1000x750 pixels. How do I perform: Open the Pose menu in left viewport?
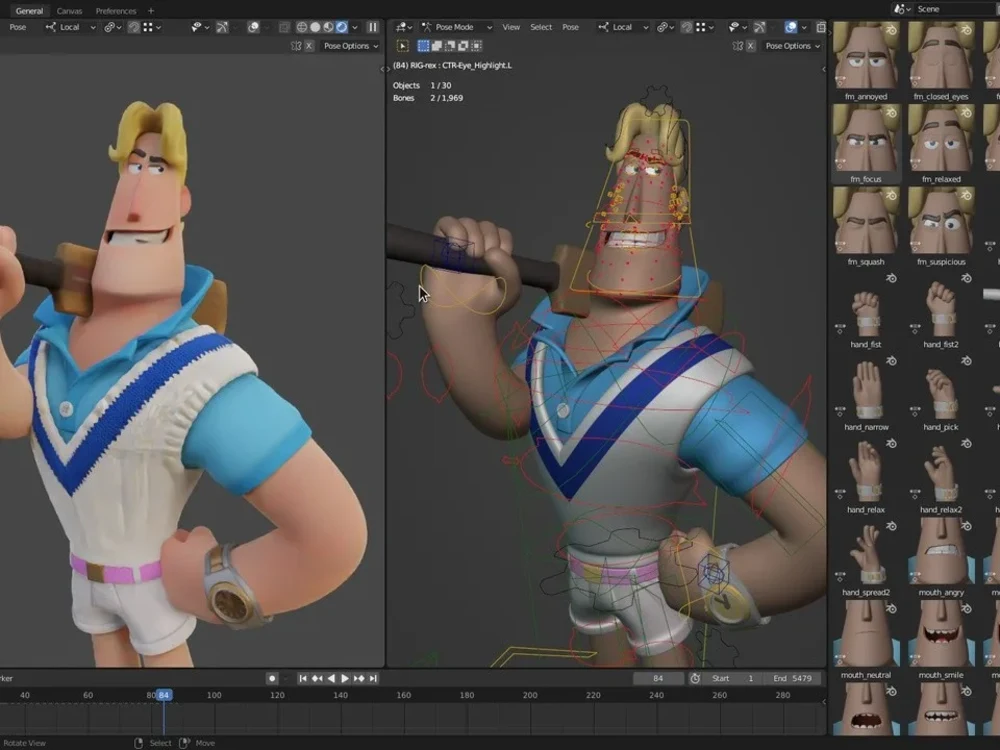point(18,27)
